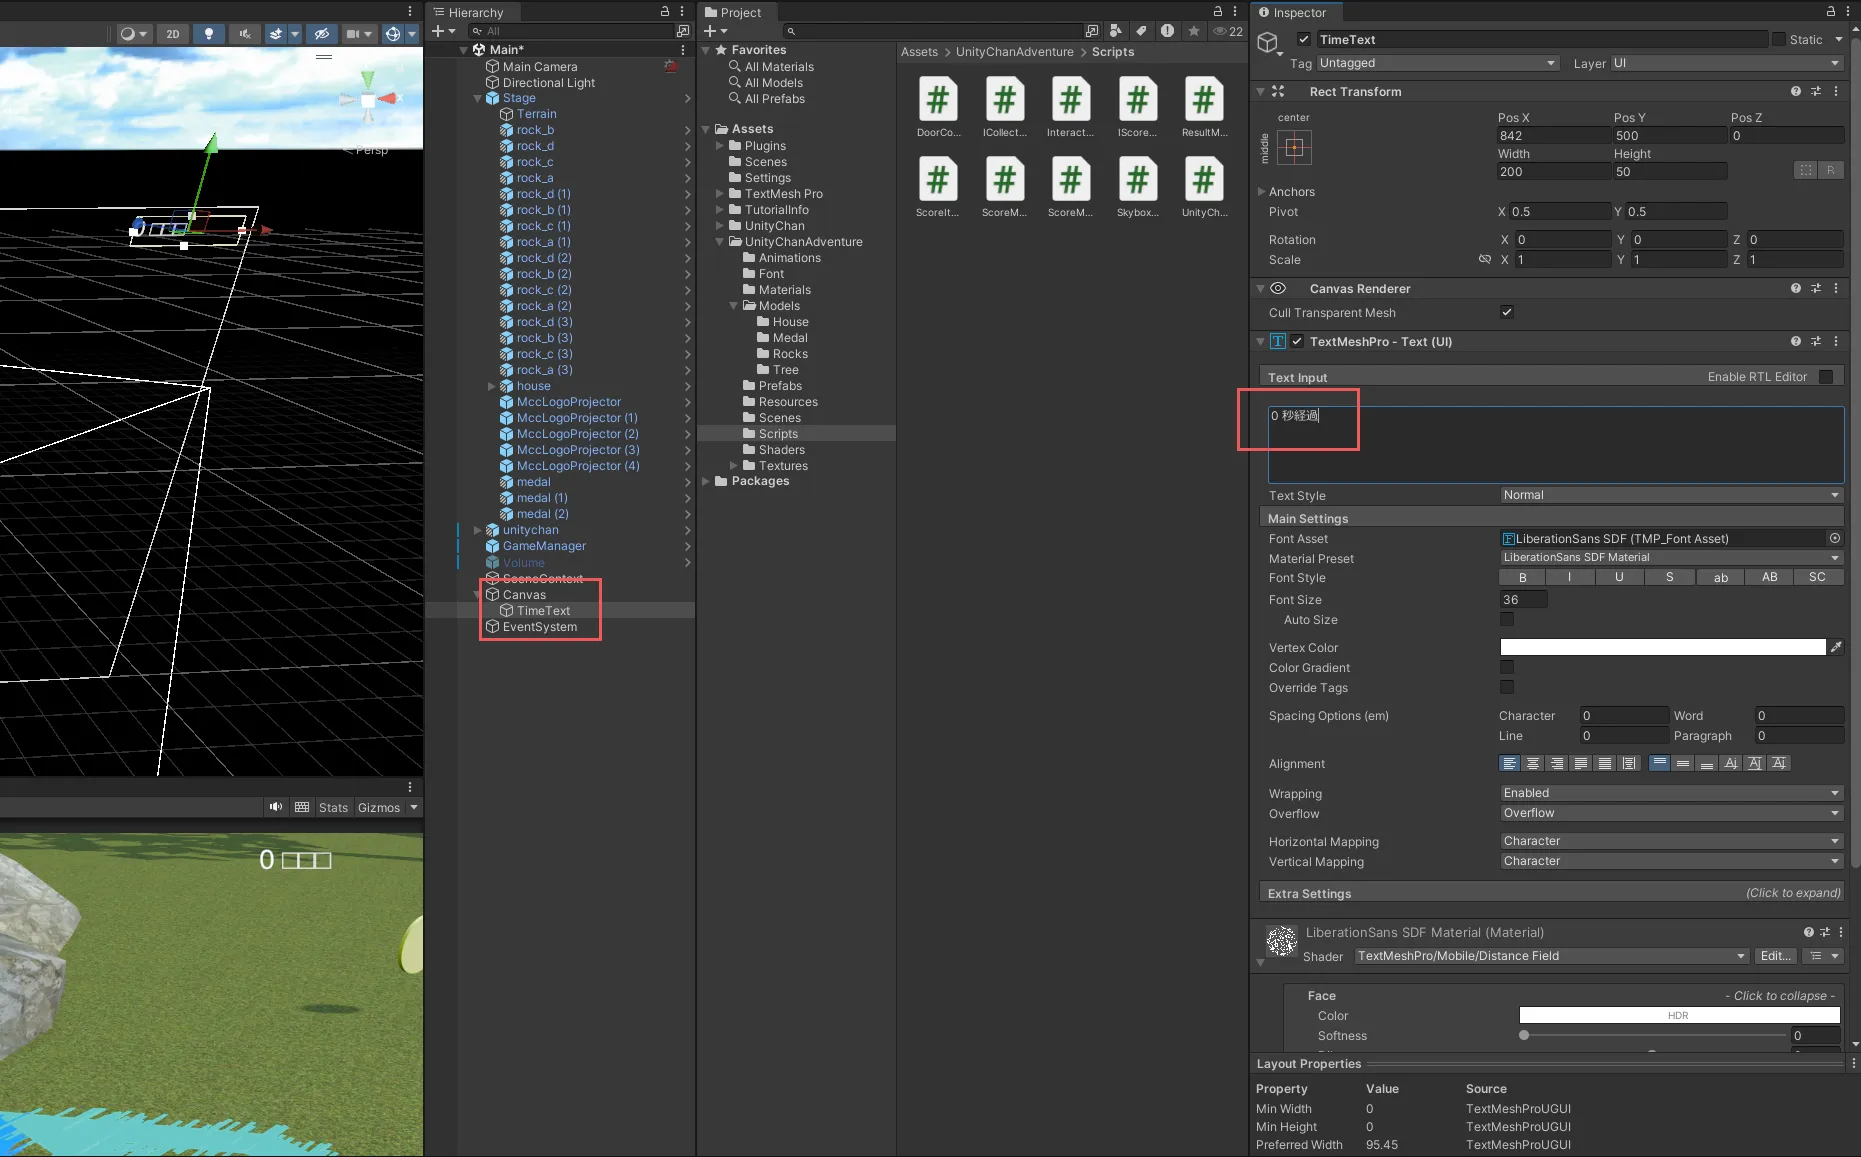Click the shader Edit button
This screenshot has width=1861, height=1157.
1775,956
